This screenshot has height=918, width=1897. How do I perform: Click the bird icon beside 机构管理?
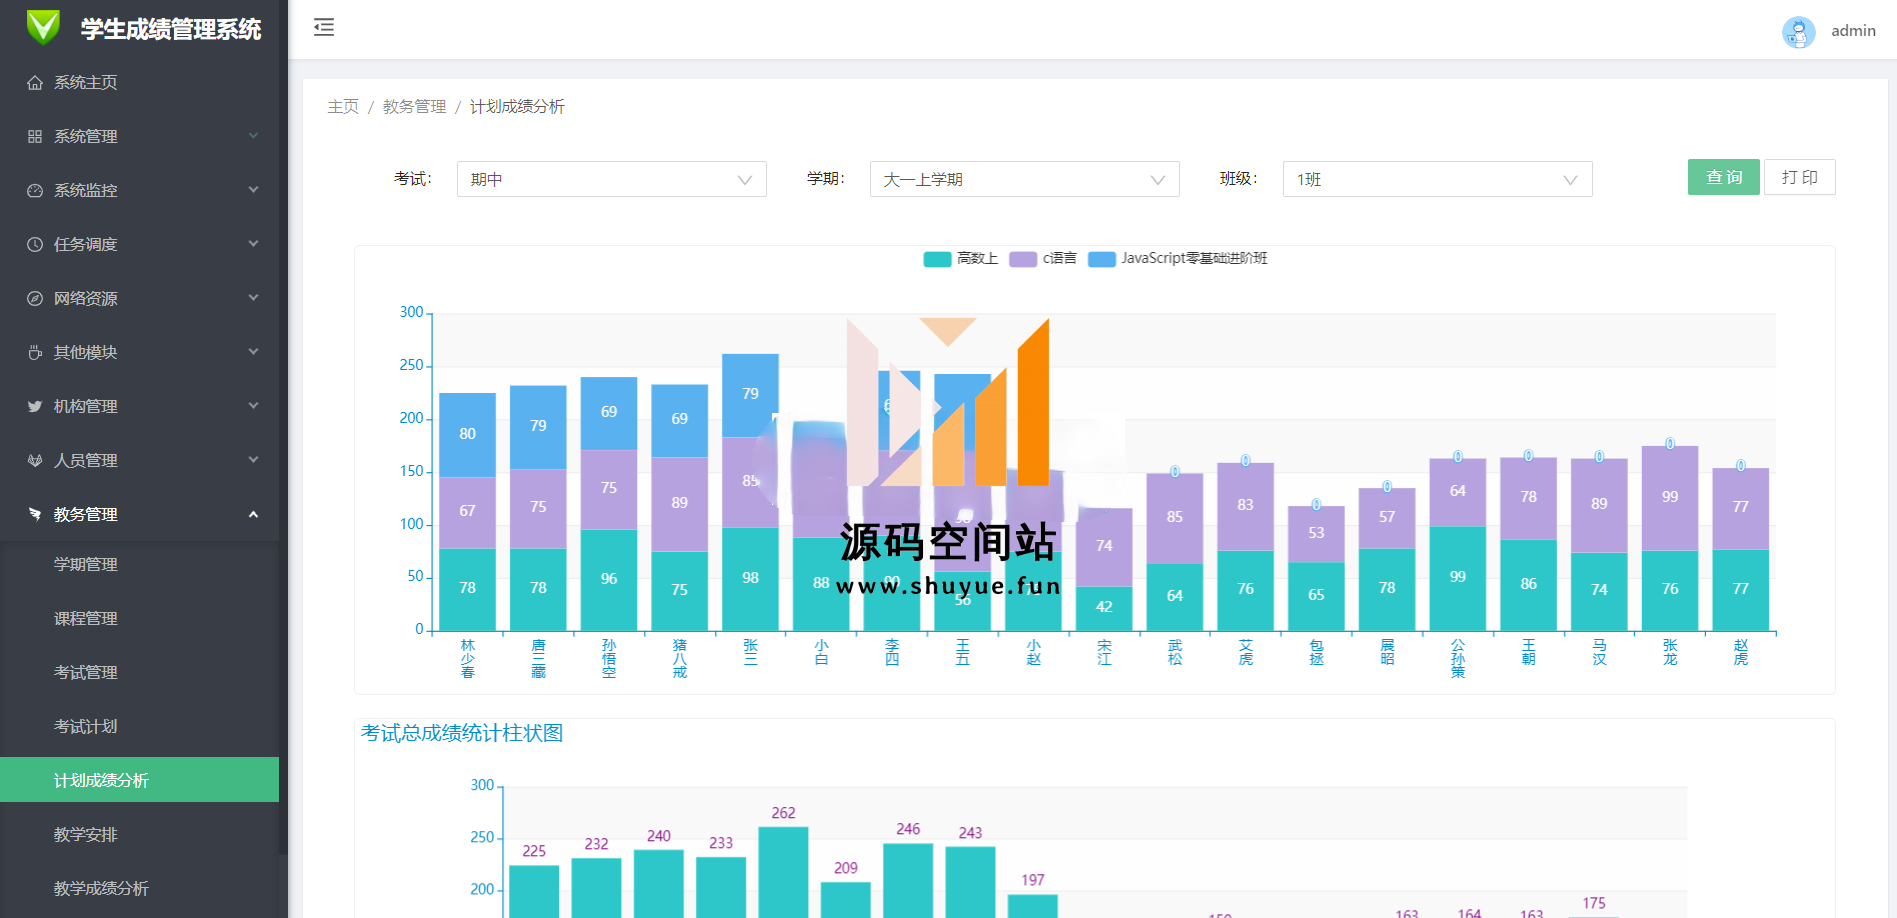[35, 407]
